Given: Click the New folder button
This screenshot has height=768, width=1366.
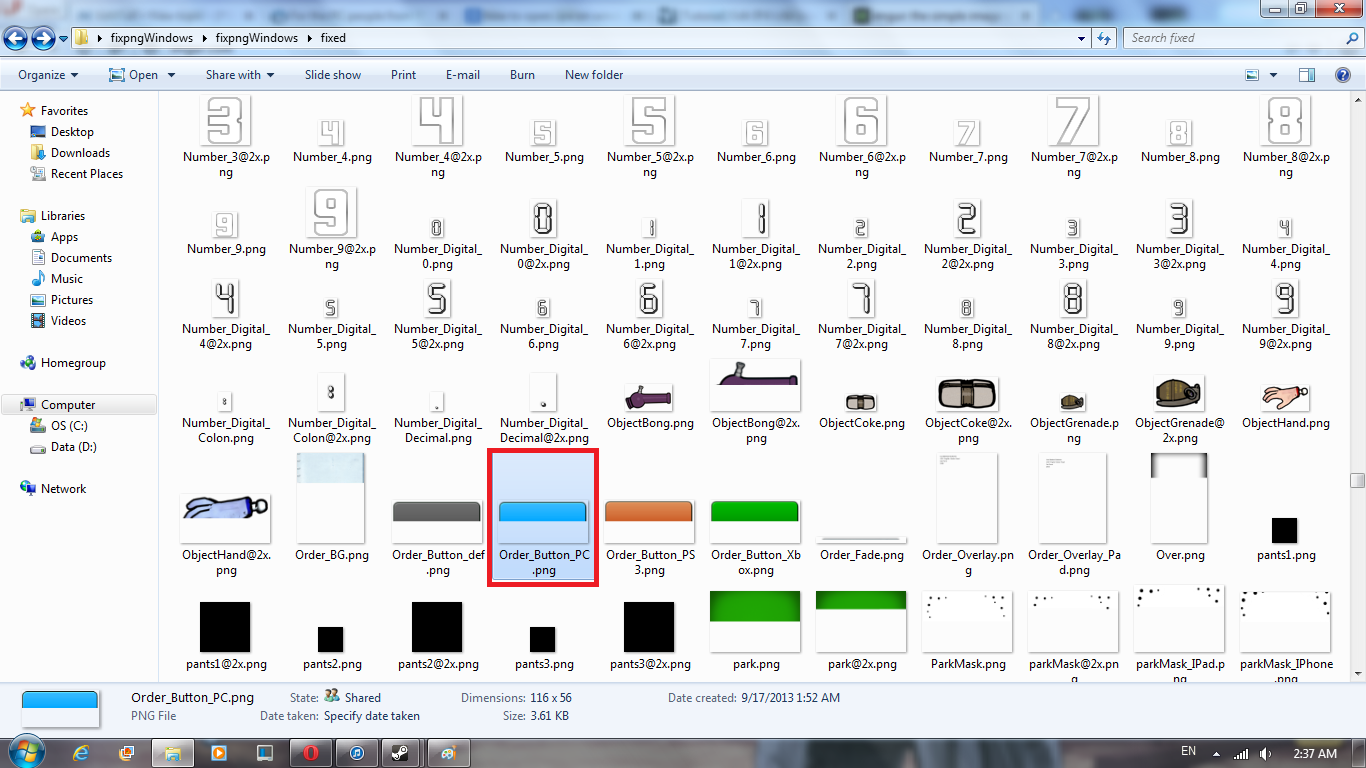Looking at the screenshot, I should [x=594, y=75].
